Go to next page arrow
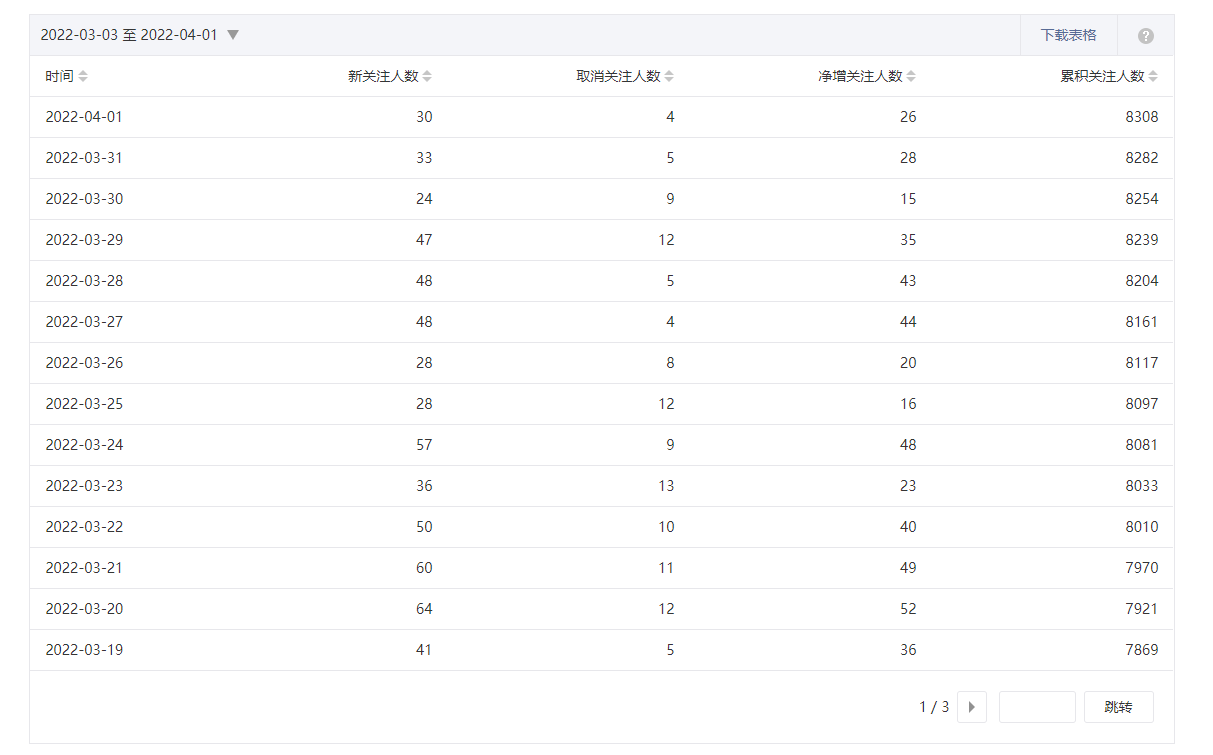Image resolution: width=1213 pixels, height=755 pixels. [971, 707]
